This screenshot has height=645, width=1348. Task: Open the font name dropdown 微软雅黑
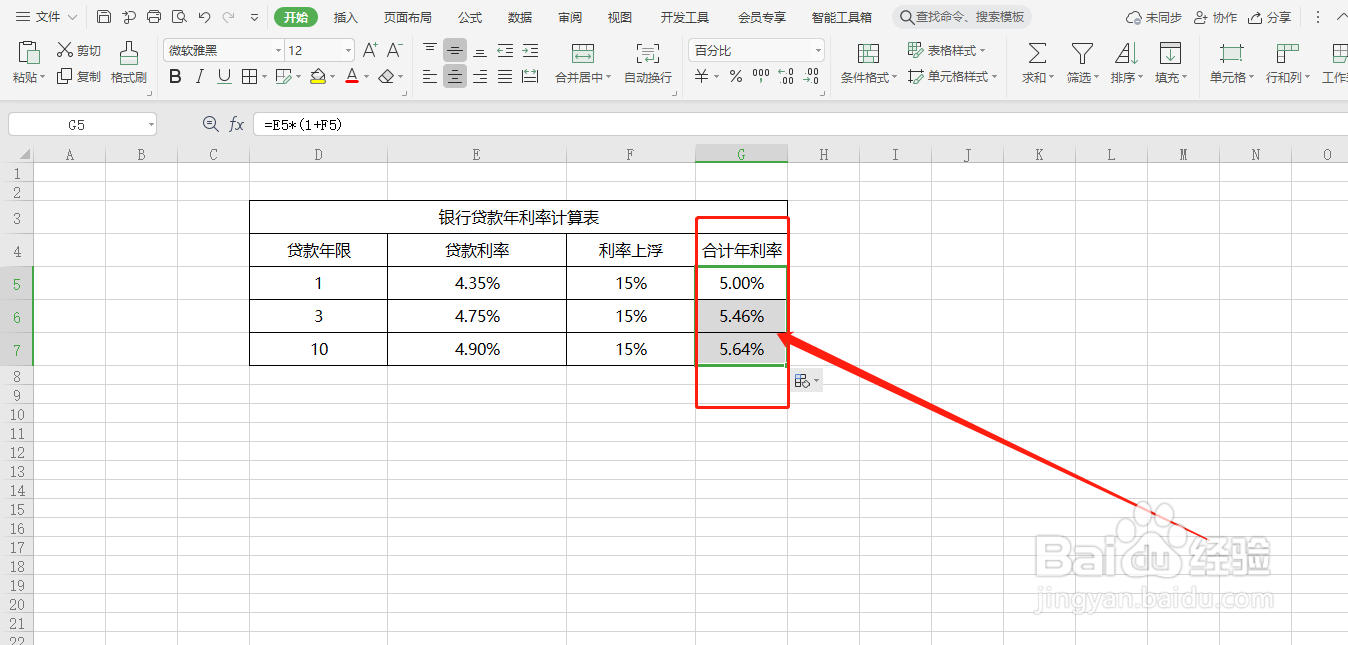278,49
